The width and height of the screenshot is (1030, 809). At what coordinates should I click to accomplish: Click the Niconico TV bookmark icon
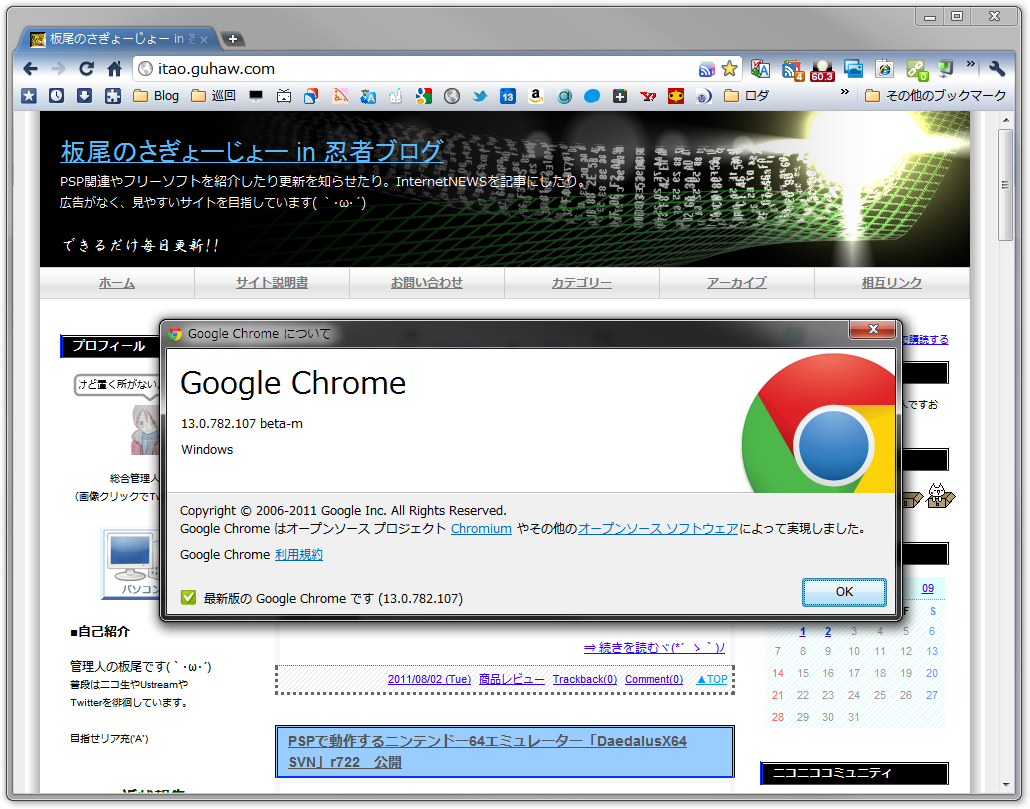point(284,97)
